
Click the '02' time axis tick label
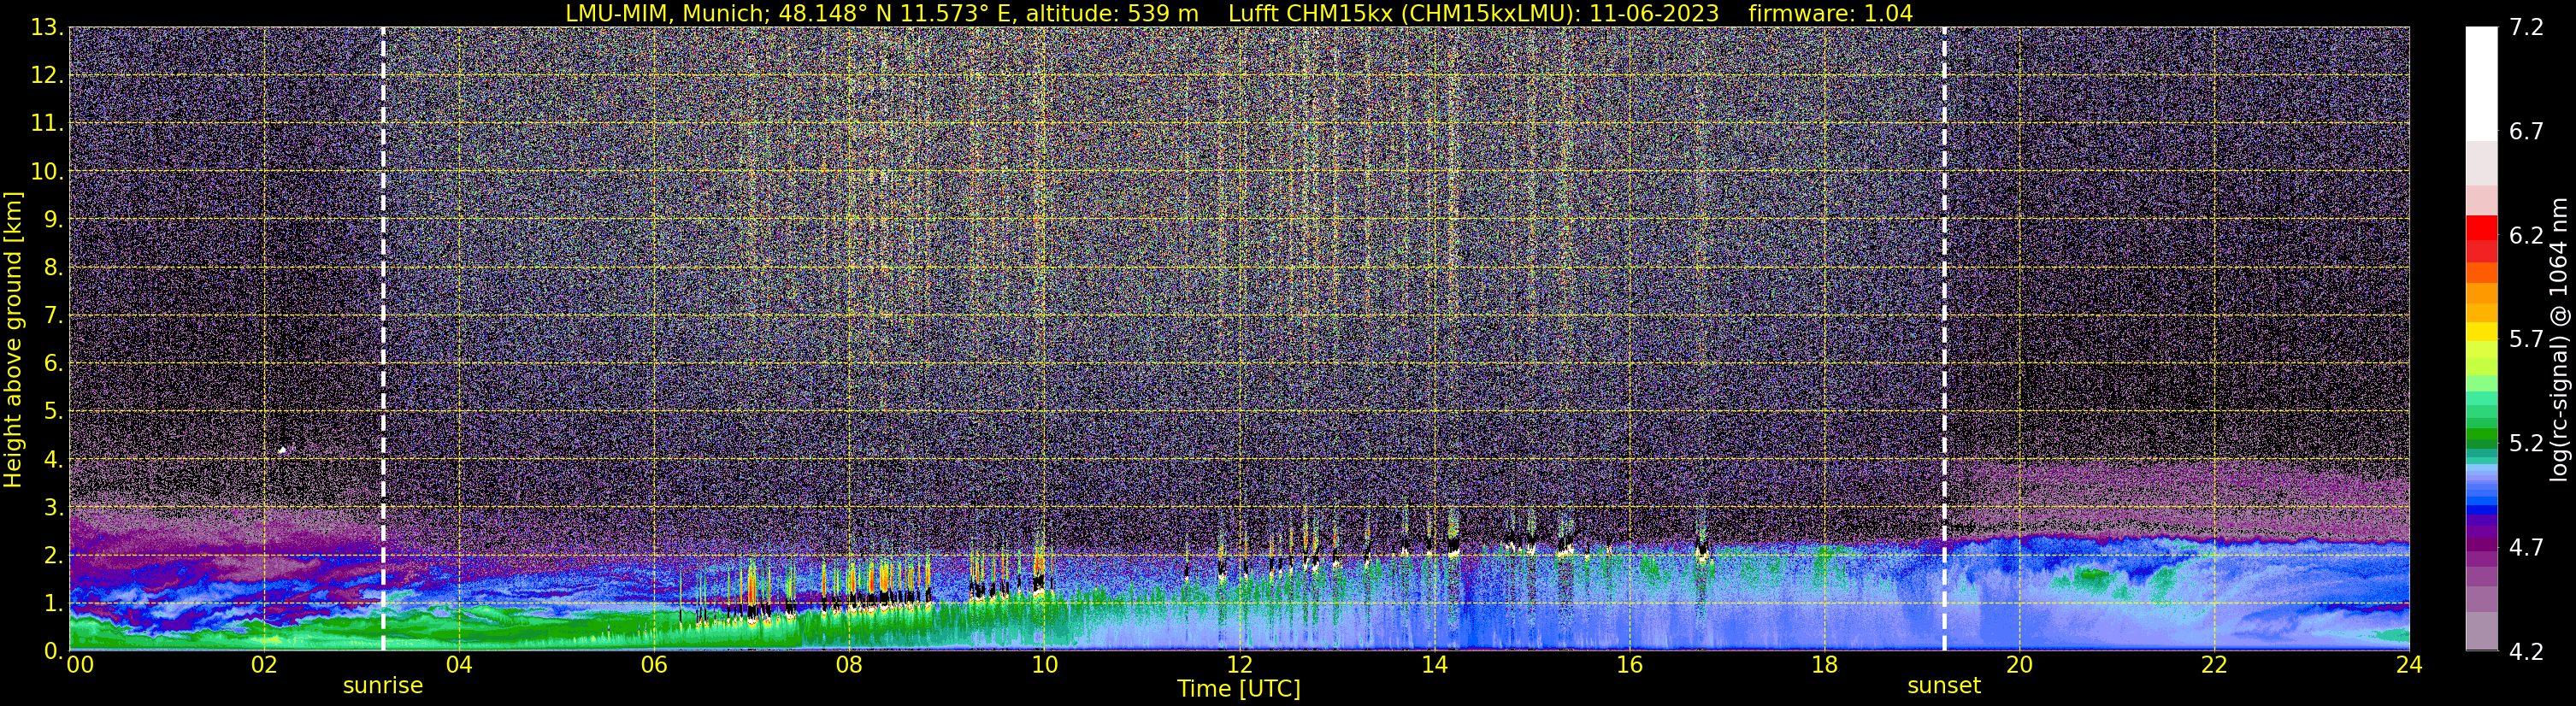click(264, 665)
